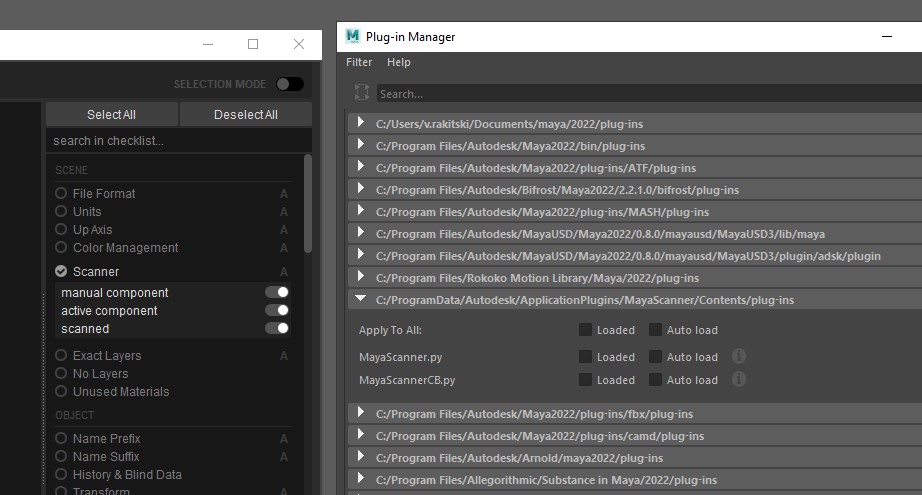The image size is (922, 495).
Task: Expand the ATF/plug-ins section
Action: coord(360,166)
